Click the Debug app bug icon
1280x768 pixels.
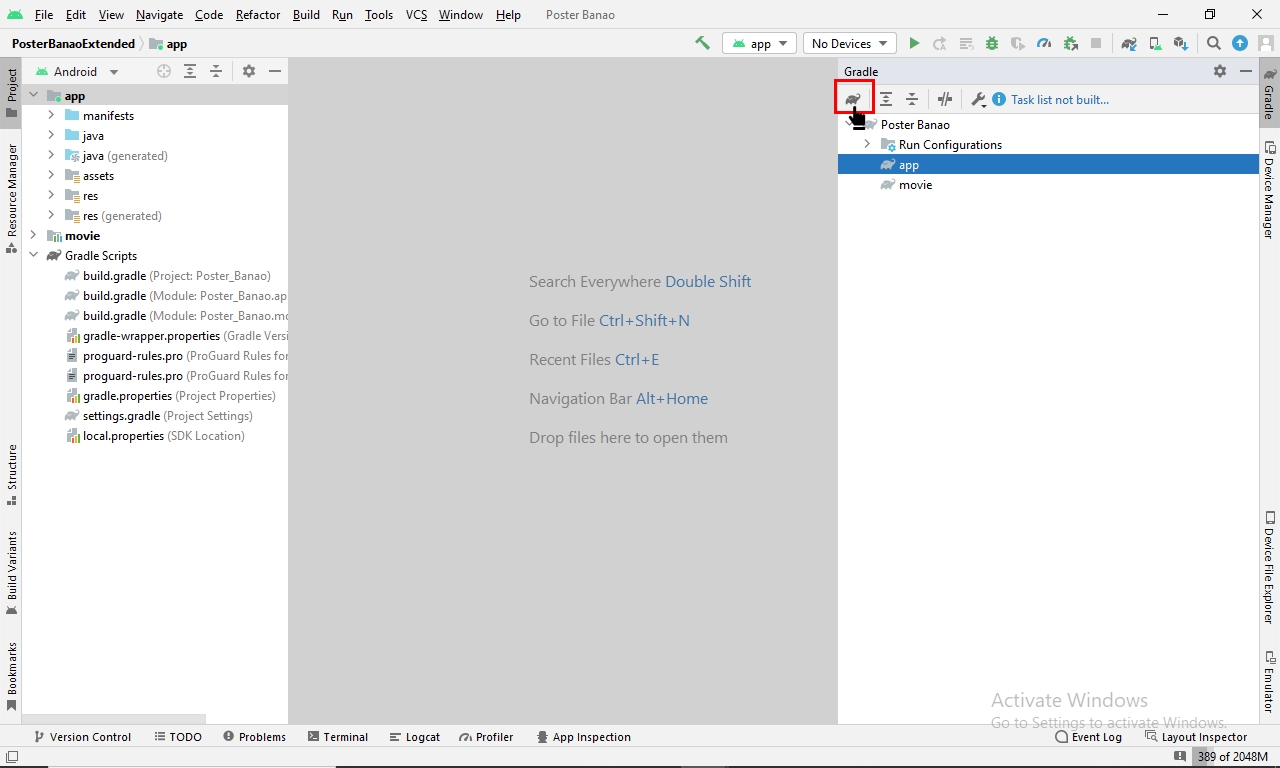pyautogui.click(x=992, y=43)
